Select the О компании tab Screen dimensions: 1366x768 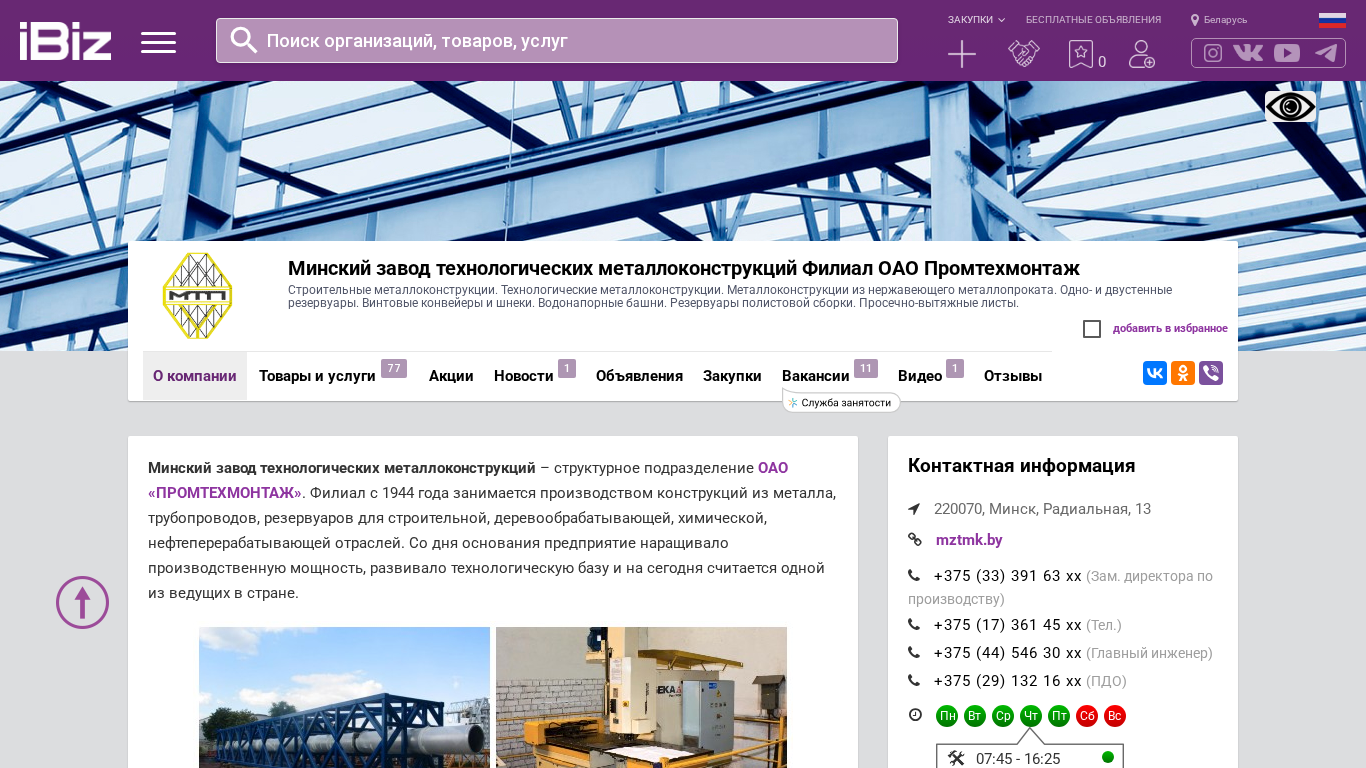point(195,376)
